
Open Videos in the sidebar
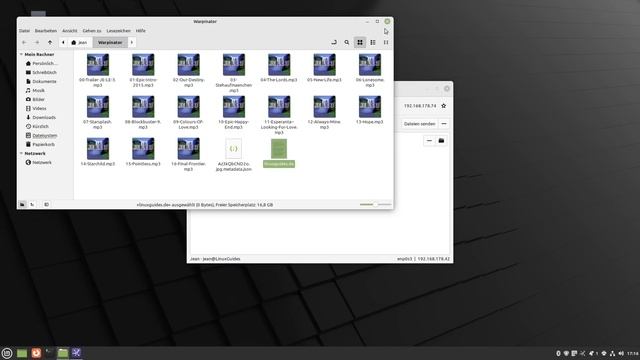[36, 109]
